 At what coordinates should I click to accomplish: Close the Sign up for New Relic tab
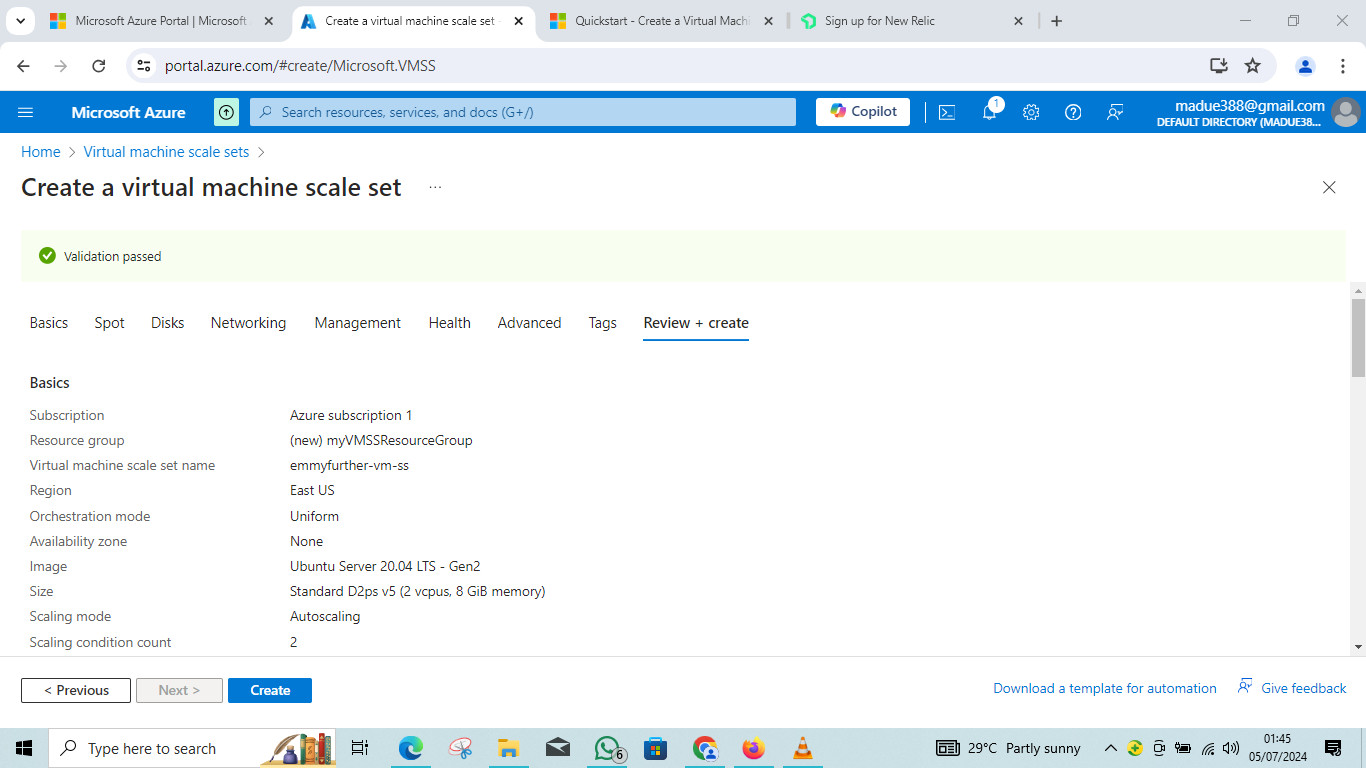[x=1020, y=21]
